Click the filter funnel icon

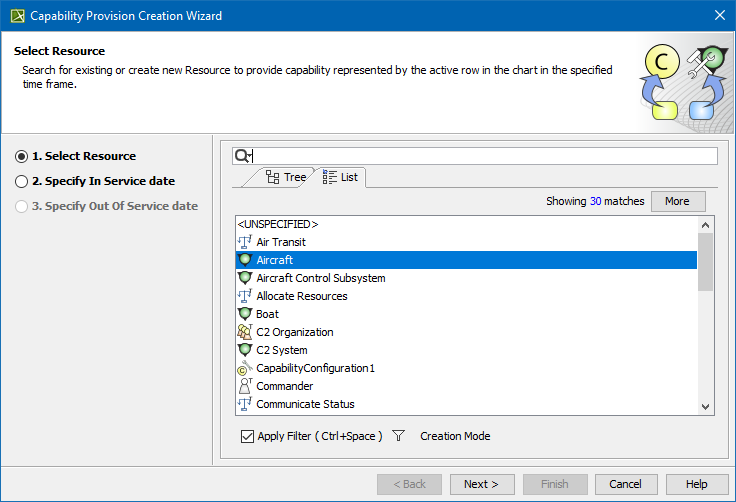tap(398, 436)
